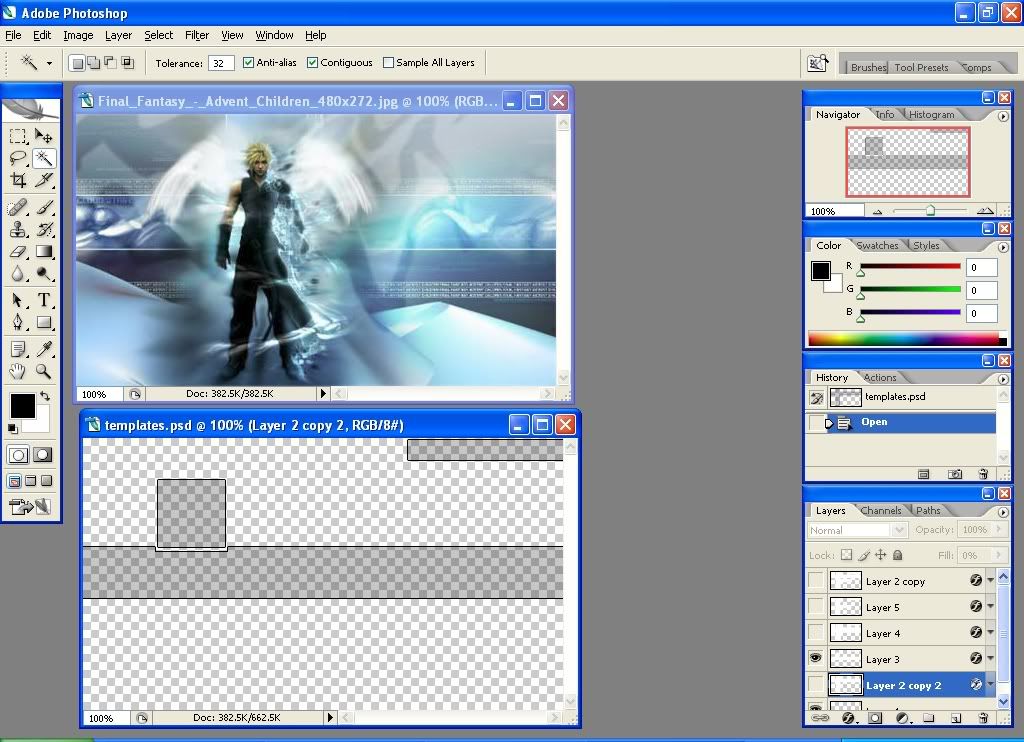Select the Crop tool
The width and height of the screenshot is (1024, 742).
pyautogui.click(x=18, y=180)
